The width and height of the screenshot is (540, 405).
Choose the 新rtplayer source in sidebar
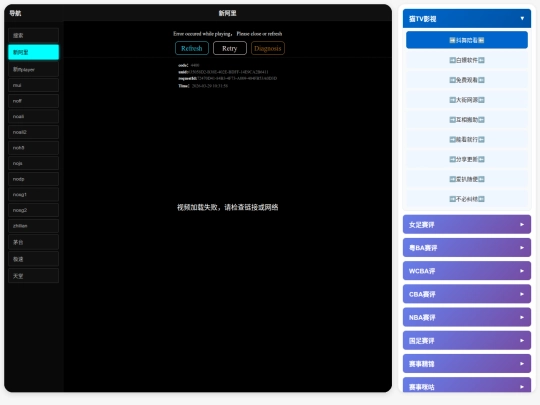click(x=33, y=69)
